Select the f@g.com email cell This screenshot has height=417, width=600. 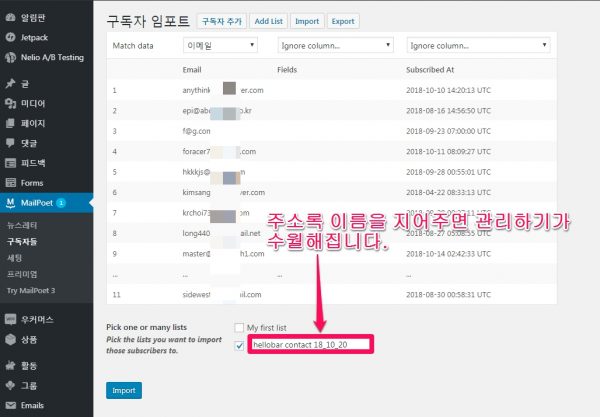pos(196,131)
